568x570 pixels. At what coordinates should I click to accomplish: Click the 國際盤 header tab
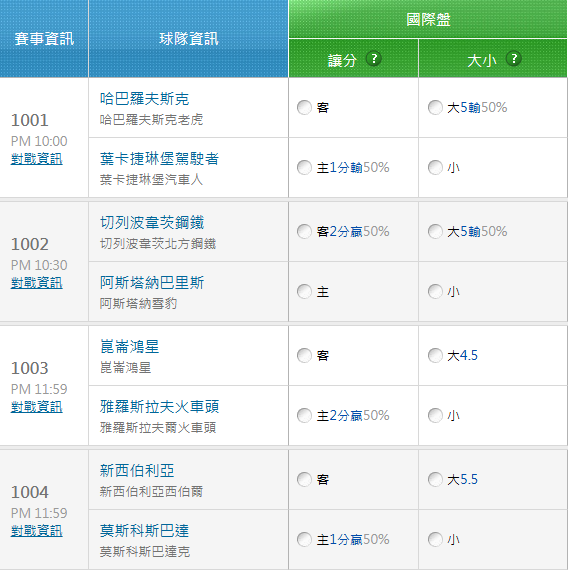428,19
